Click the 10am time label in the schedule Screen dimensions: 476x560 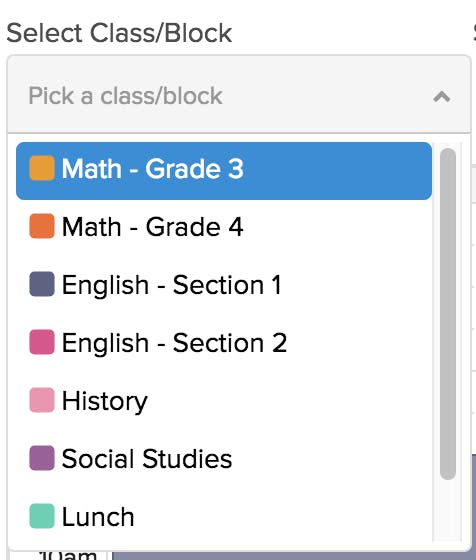click(68, 555)
